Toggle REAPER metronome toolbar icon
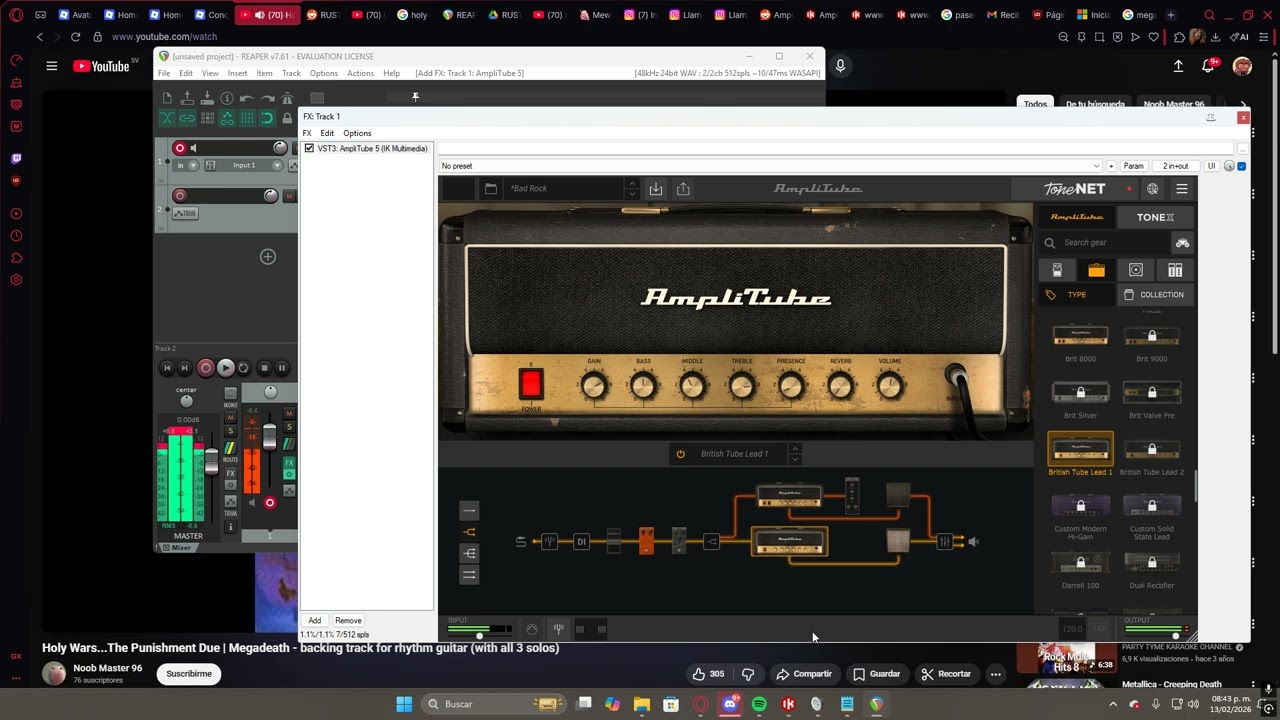The width and height of the screenshot is (1280, 720). (287, 98)
